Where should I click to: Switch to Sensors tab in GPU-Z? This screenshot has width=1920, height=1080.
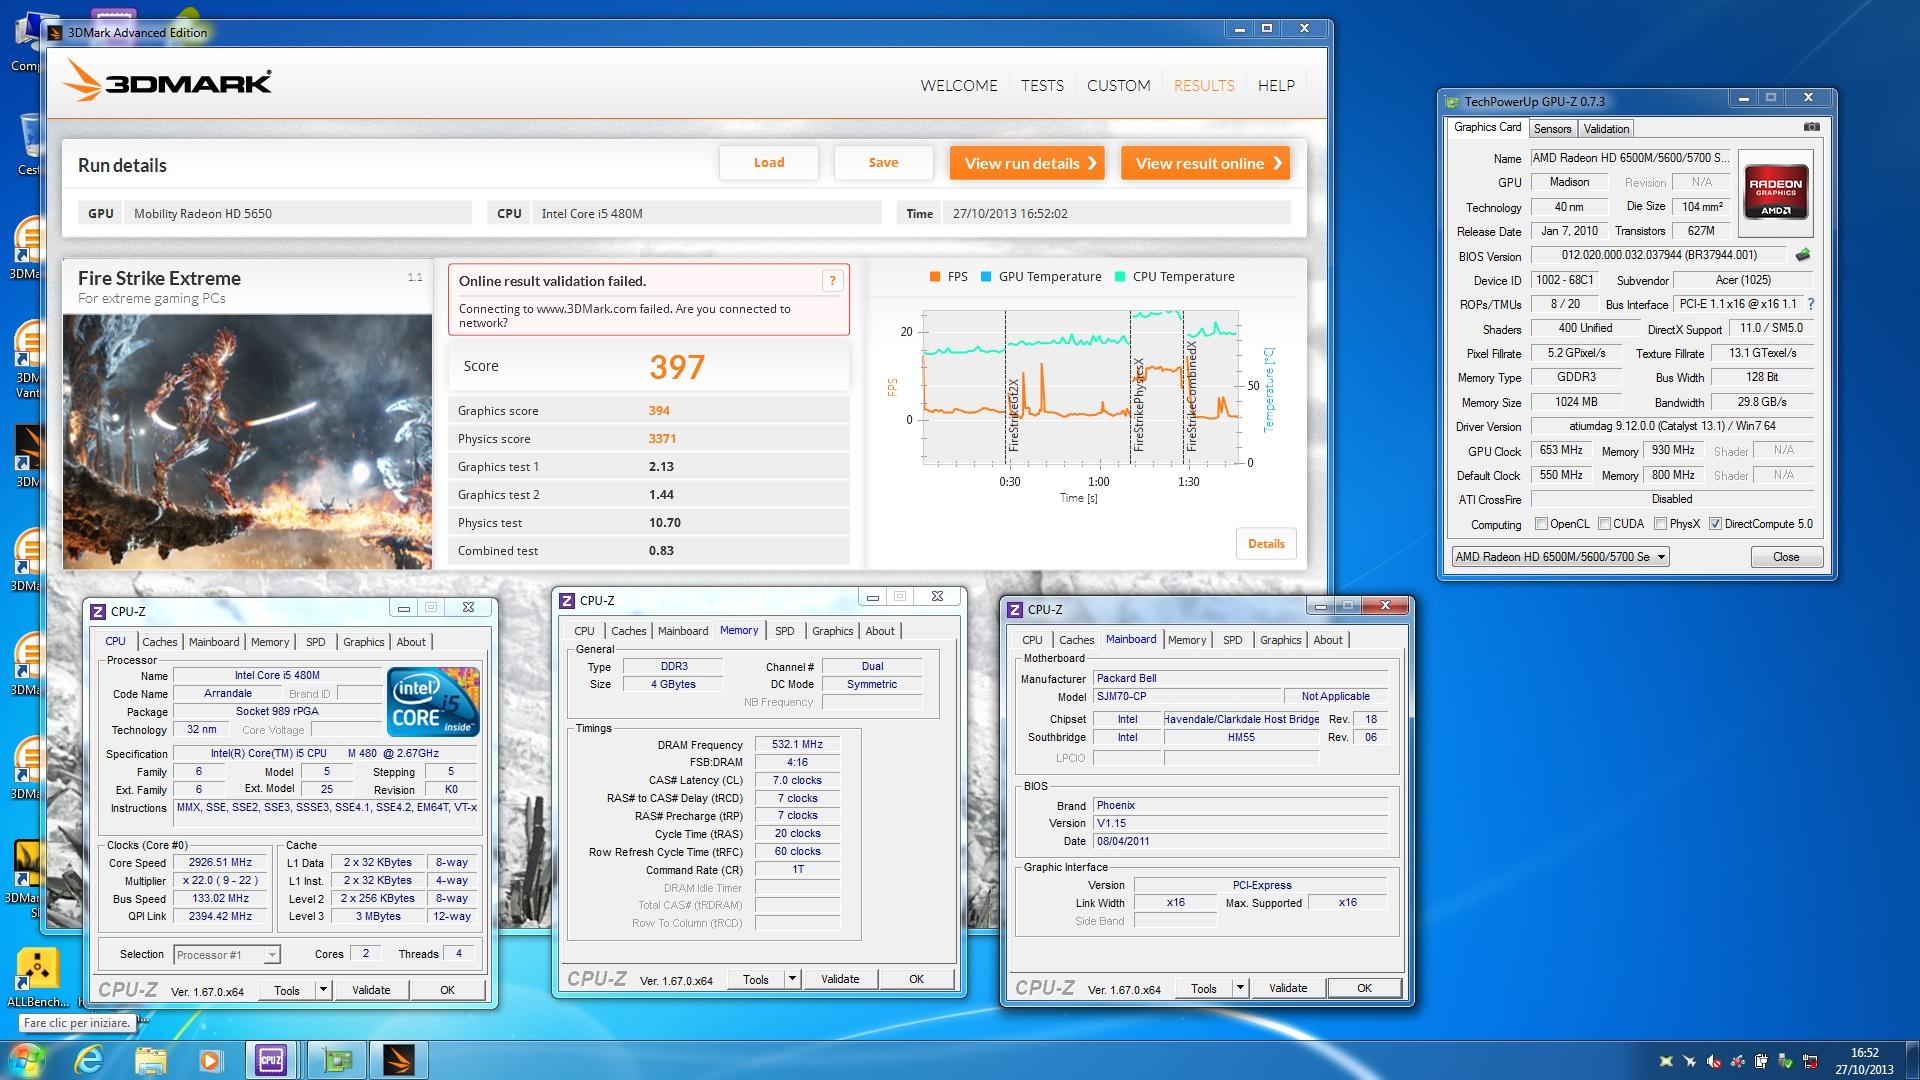[x=1552, y=128]
